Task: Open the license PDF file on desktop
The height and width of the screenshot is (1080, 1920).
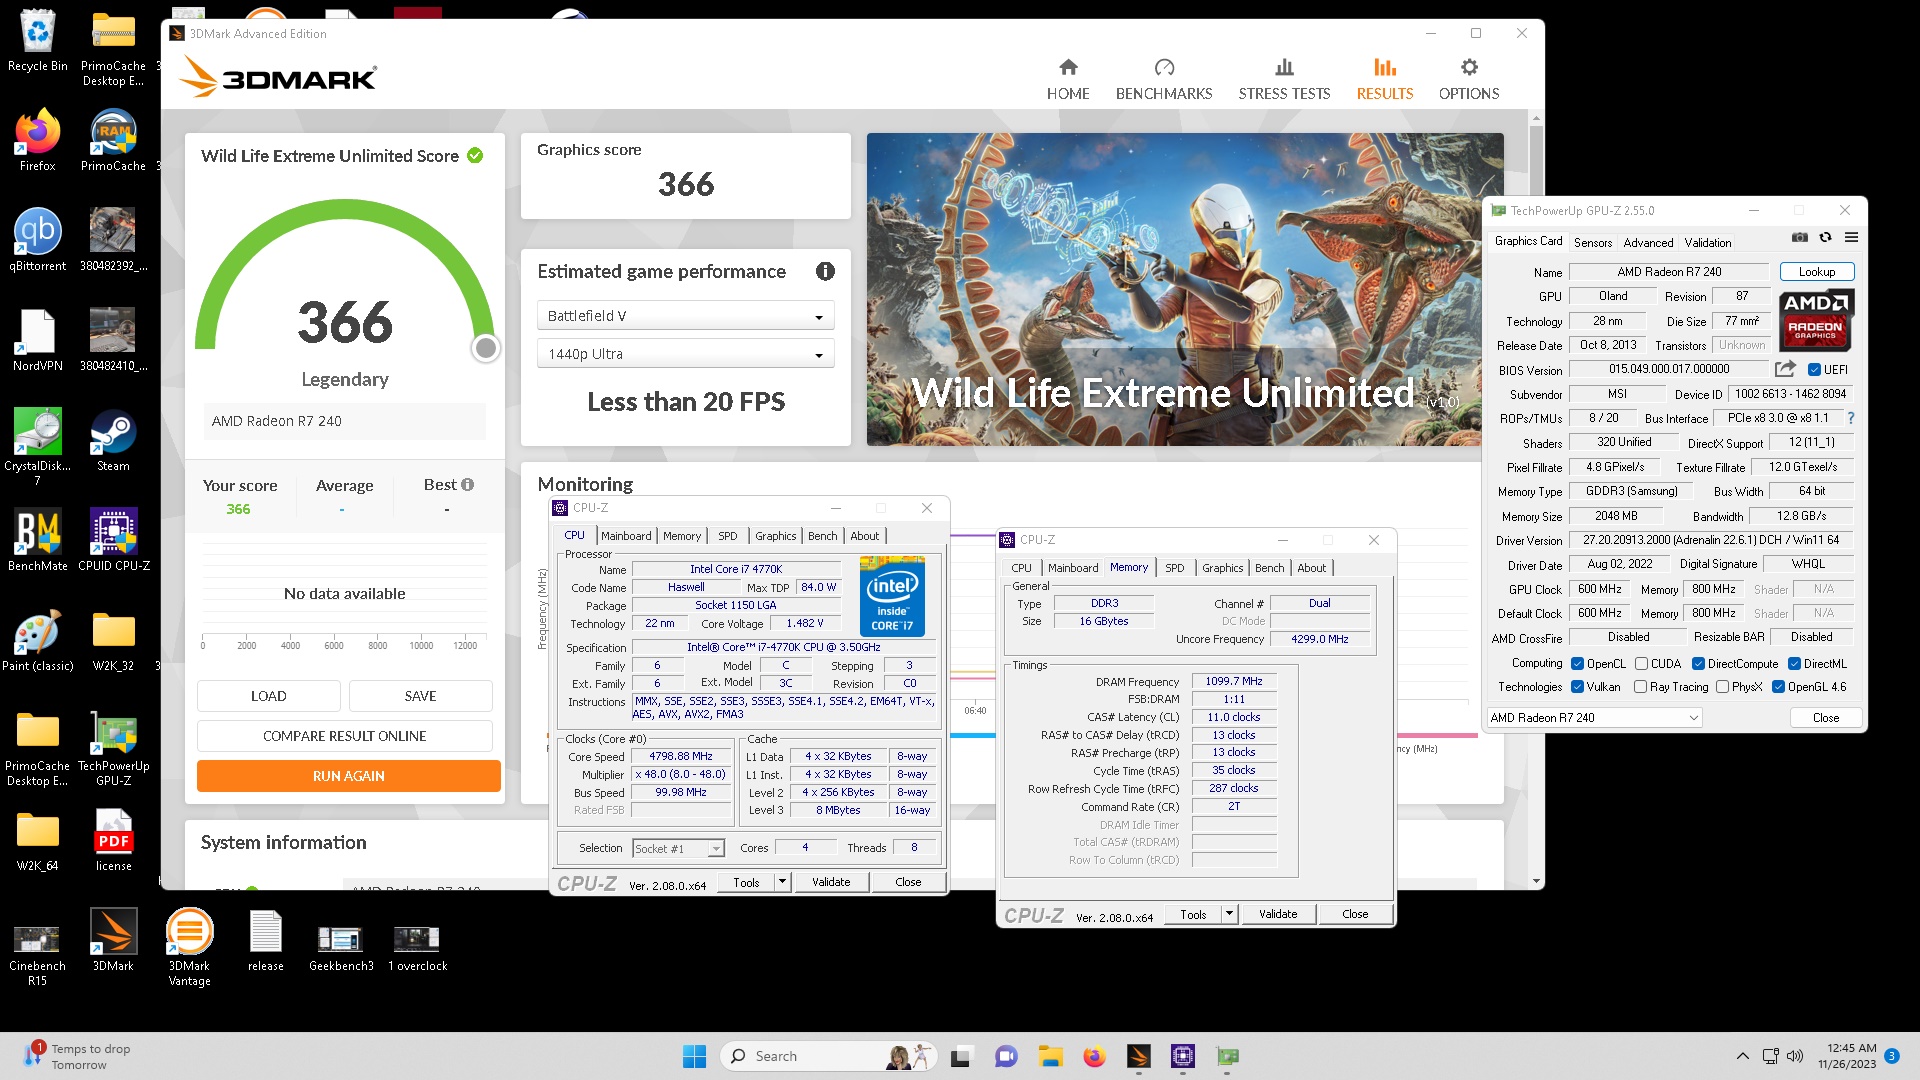Action: (x=113, y=840)
